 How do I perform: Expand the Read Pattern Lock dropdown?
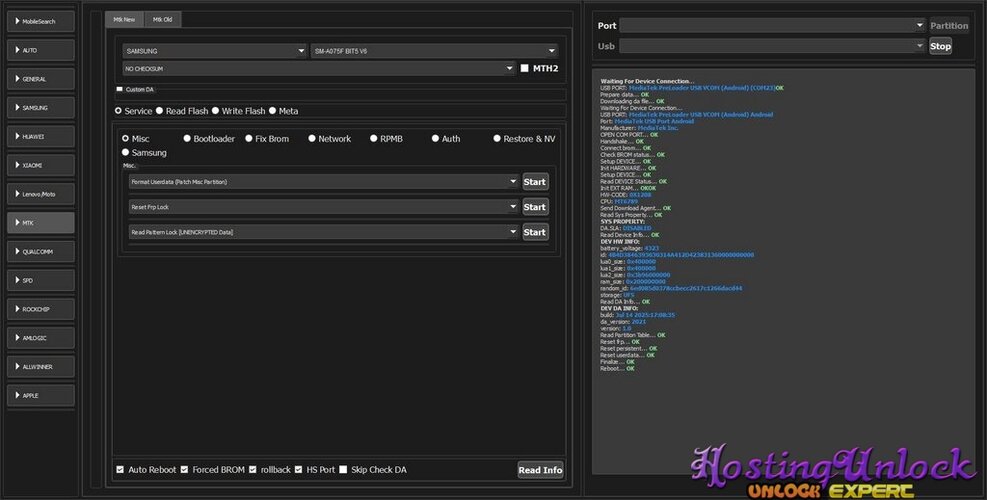[x=324, y=232]
